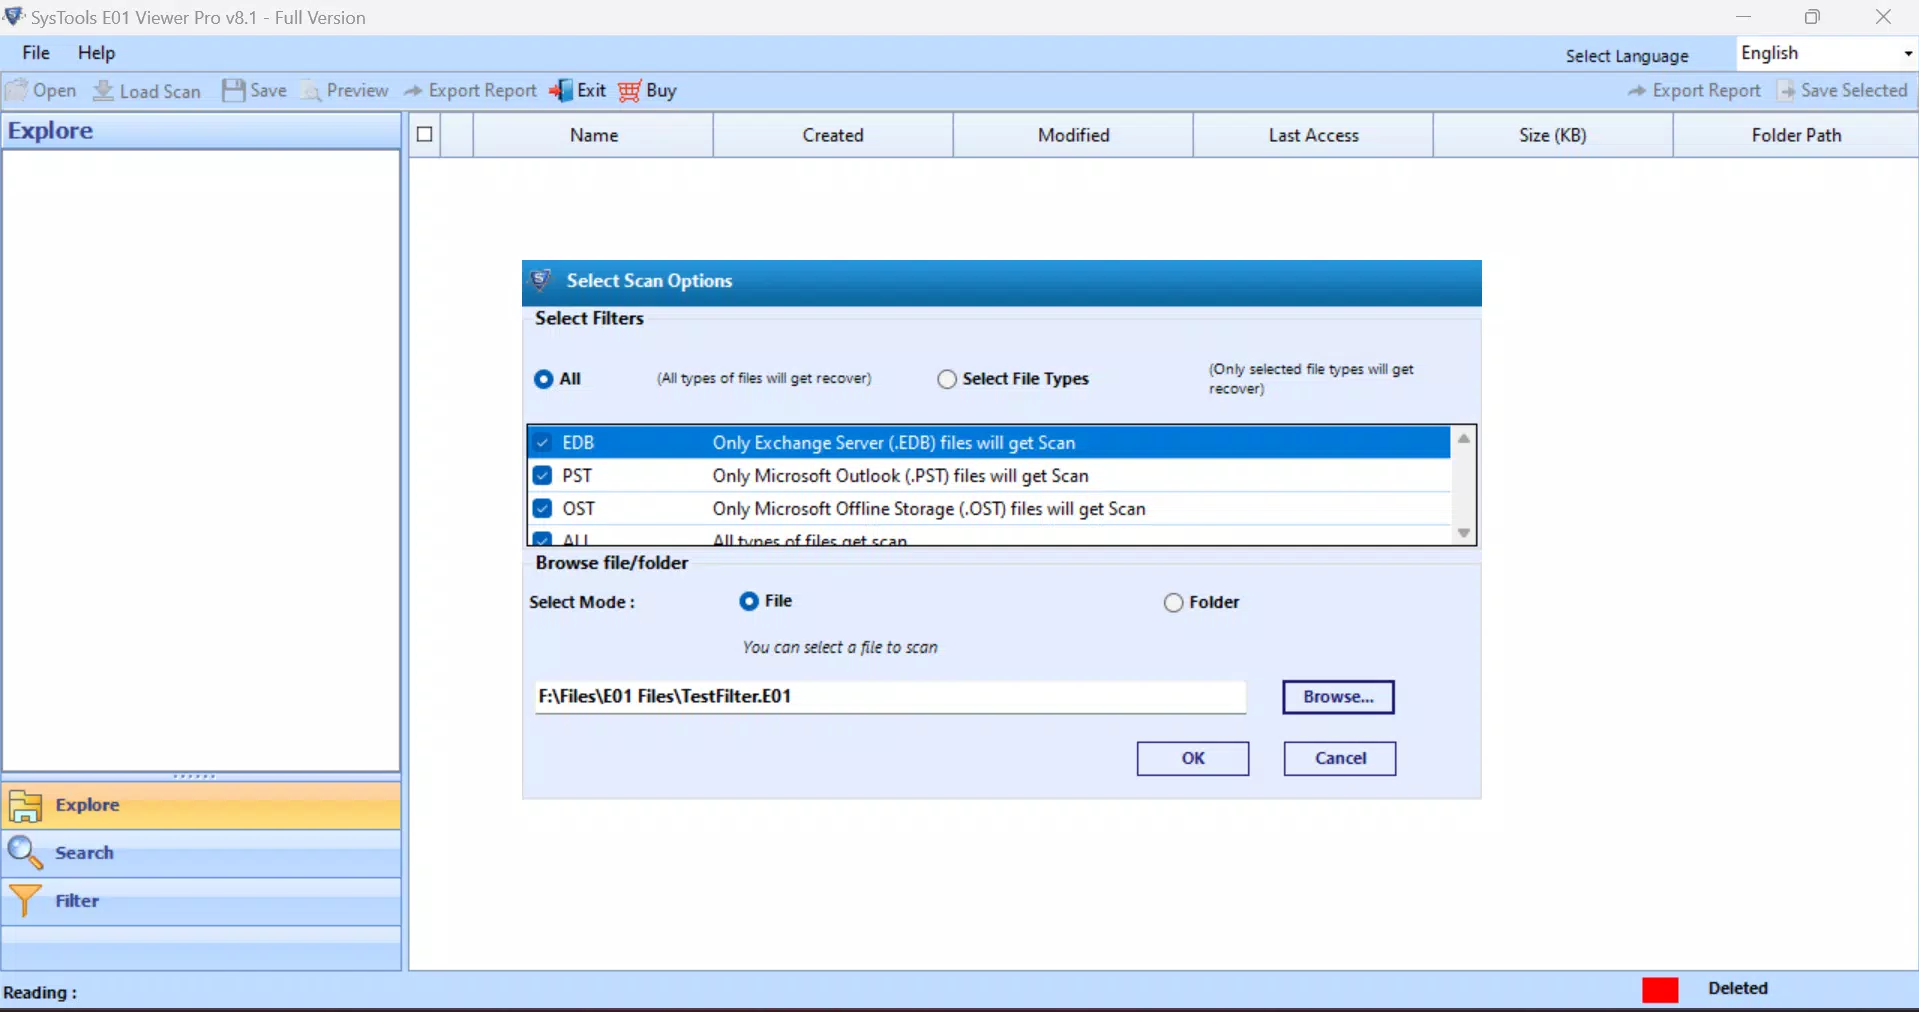1919x1012 pixels.
Task: Select Folder mode radio button
Action: coord(1173,602)
